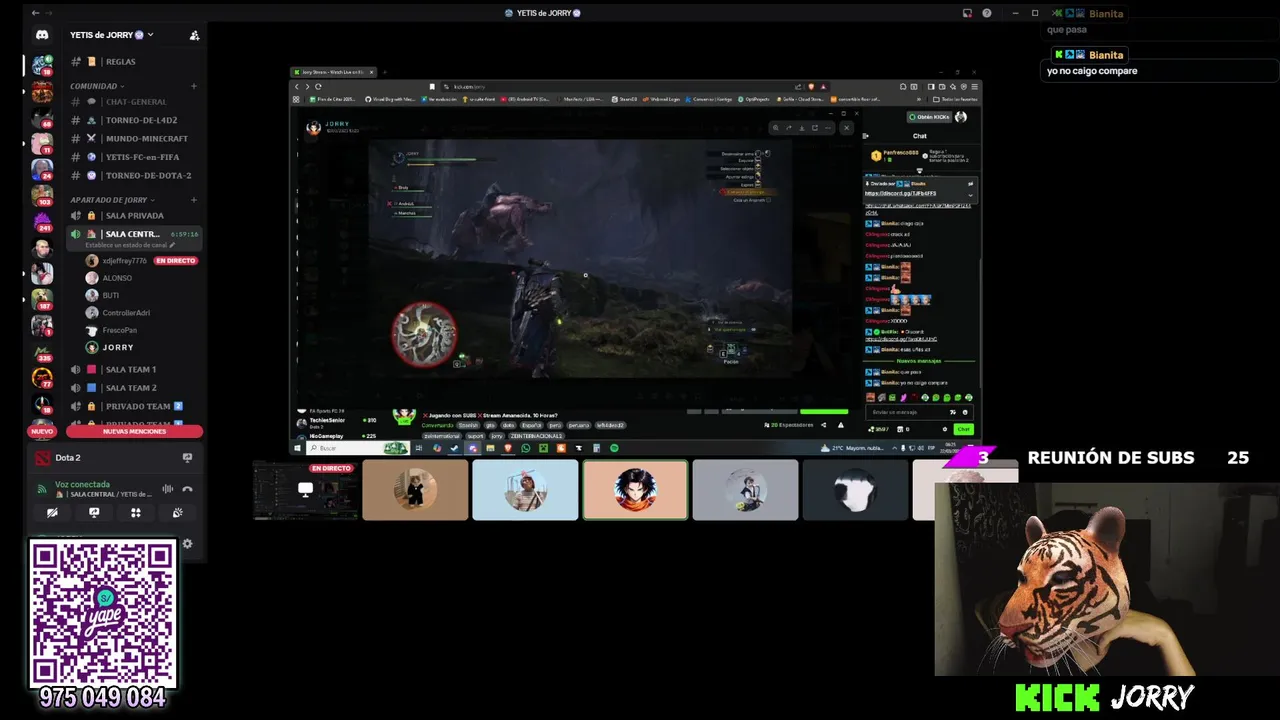Viewport: 1280px width, 720px height.
Task: Open the Discord server with badge 77
Action: (42, 378)
